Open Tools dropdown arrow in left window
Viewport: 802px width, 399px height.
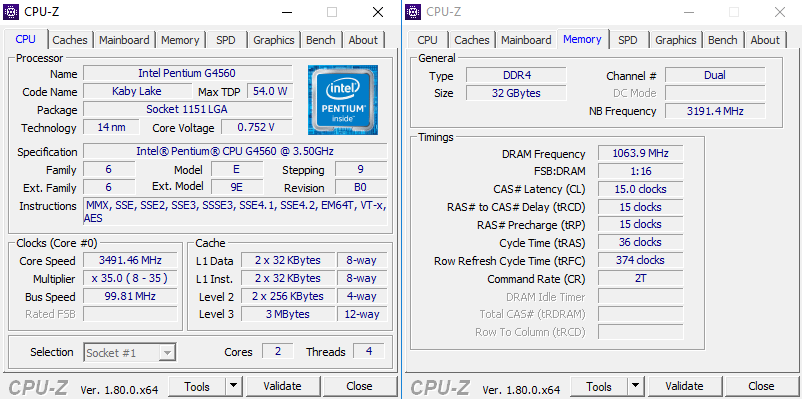pyautogui.click(x=233, y=386)
